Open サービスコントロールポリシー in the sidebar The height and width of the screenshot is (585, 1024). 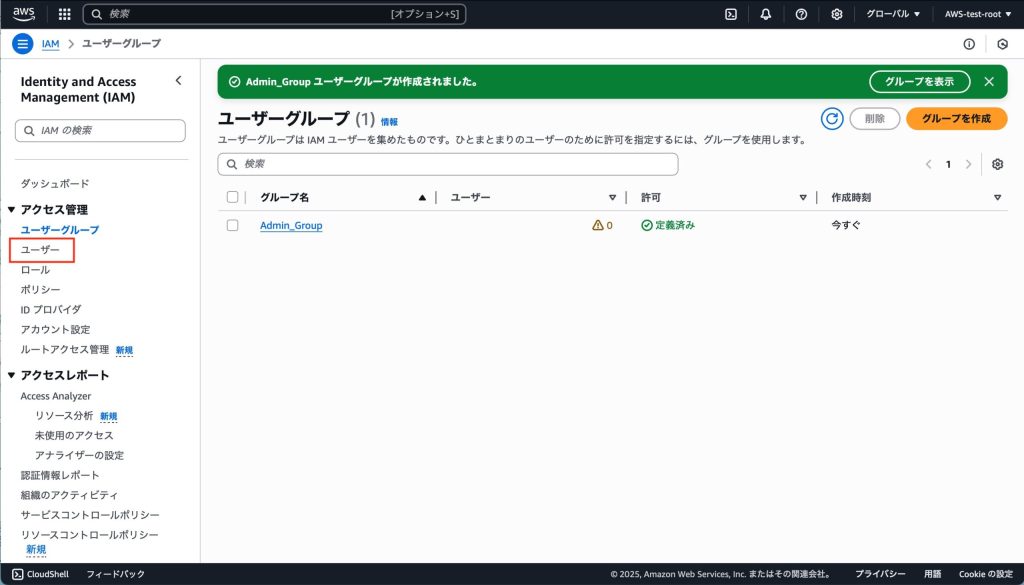(90, 514)
